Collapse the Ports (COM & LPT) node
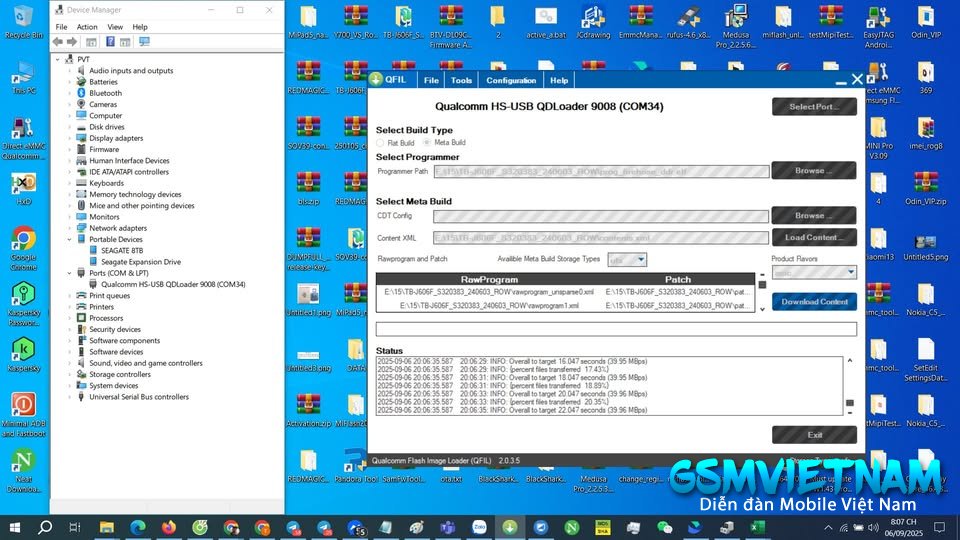Image resolution: width=960 pixels, height=540 pixels. pos(69,273)
